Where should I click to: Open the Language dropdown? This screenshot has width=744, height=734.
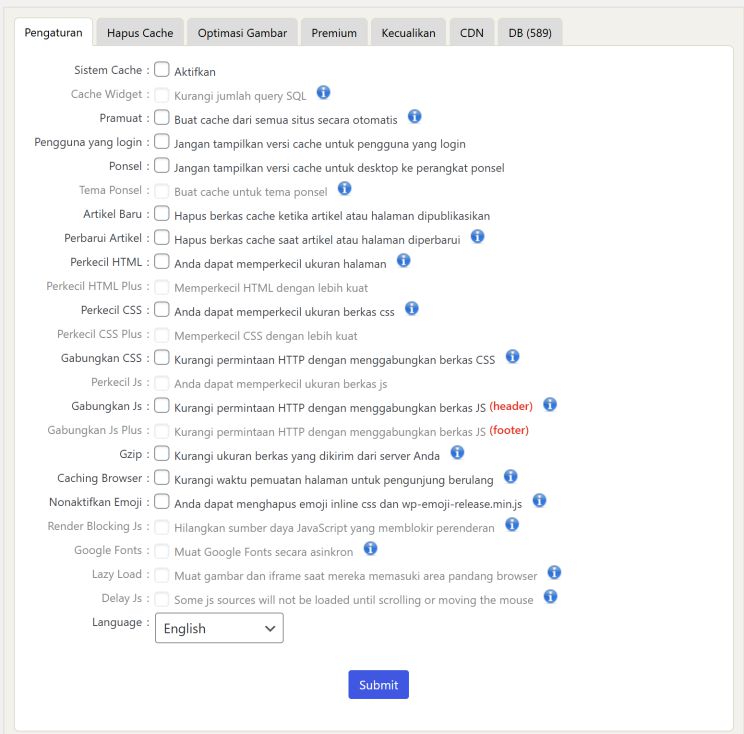click(219, 628)
